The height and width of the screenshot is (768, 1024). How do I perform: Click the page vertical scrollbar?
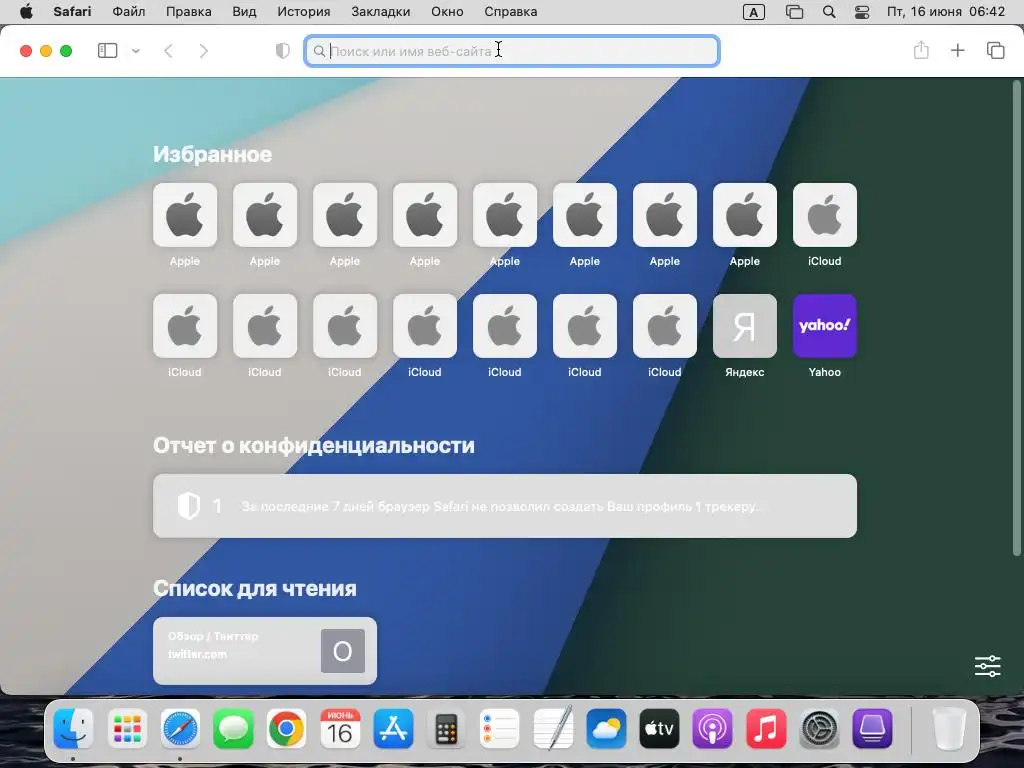pyautogui.click(x=1016, y=319)
